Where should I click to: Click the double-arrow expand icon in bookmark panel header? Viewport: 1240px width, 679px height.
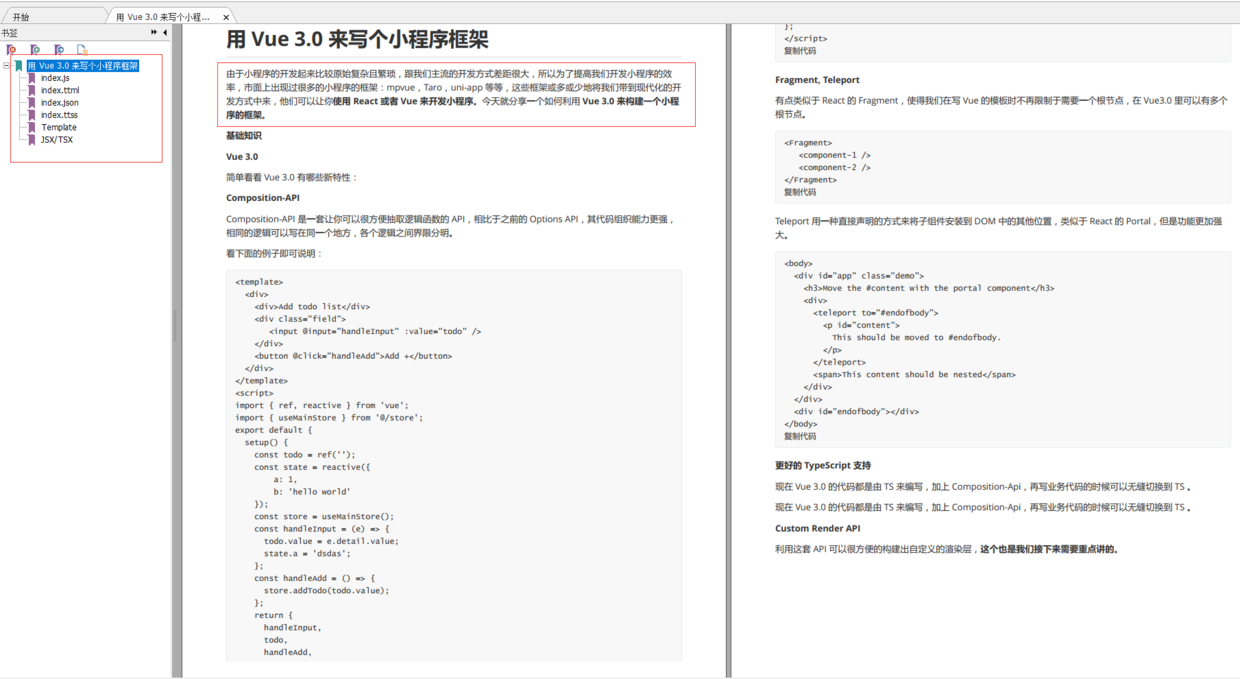click(x=154, y=32)
